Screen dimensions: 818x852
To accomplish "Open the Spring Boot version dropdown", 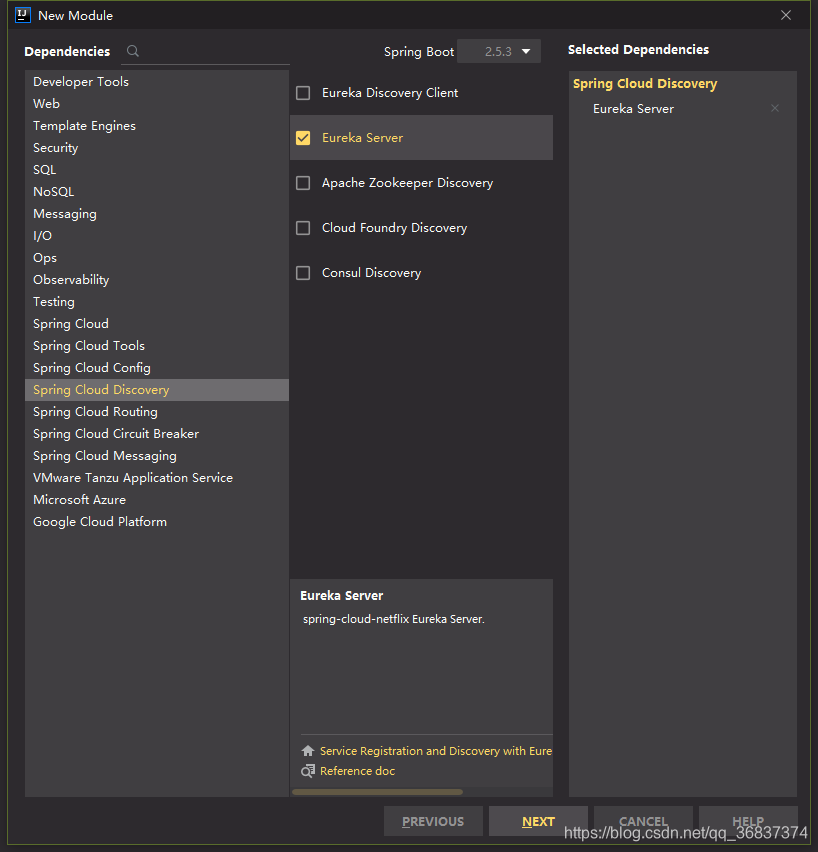I will (499, 51).
